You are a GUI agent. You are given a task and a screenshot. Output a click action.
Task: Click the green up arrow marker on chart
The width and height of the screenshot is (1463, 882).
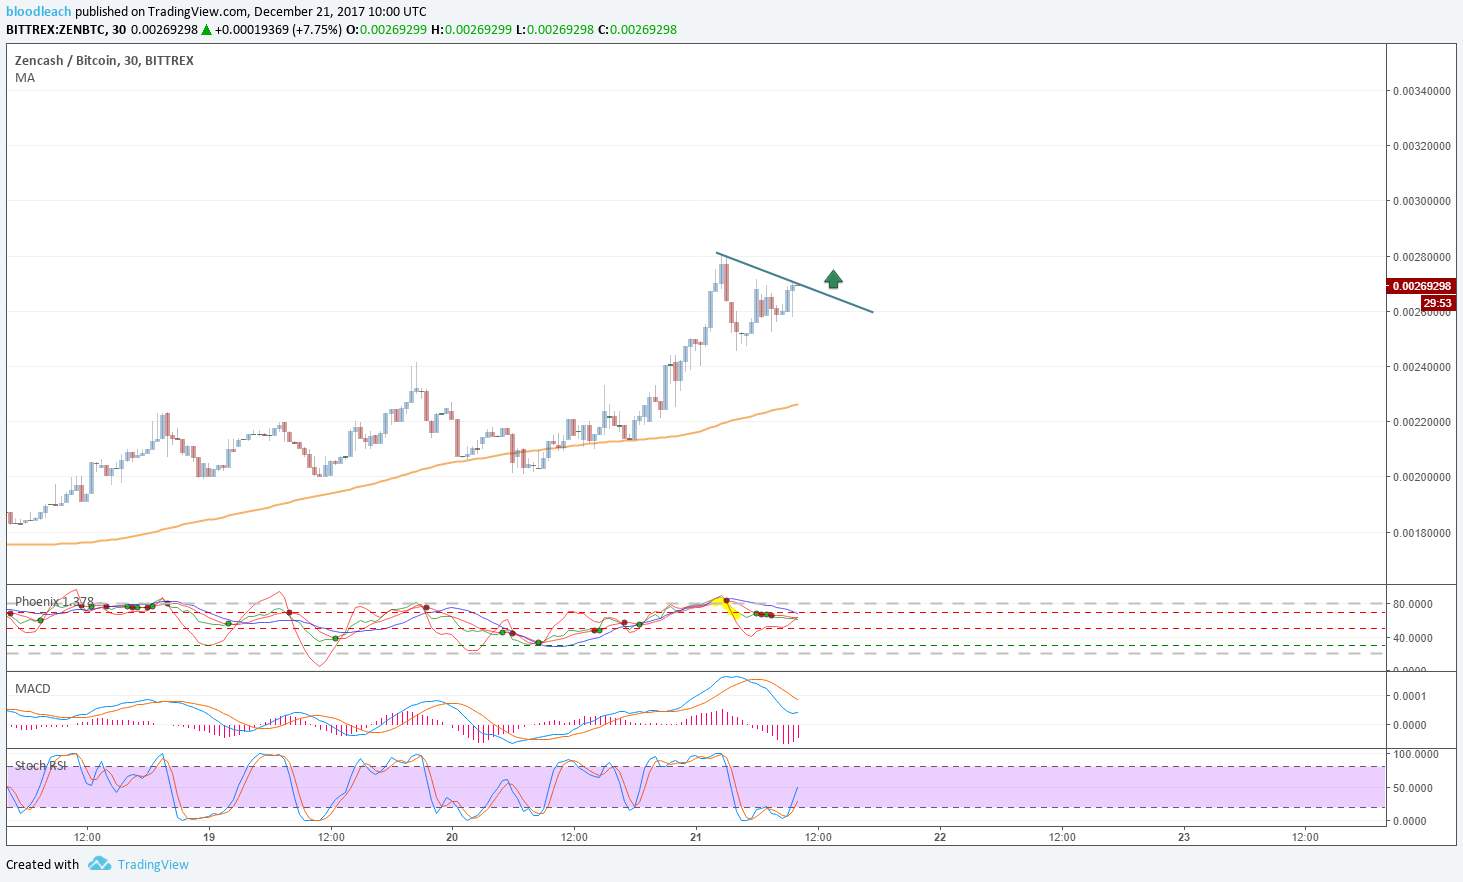point(833,279)
